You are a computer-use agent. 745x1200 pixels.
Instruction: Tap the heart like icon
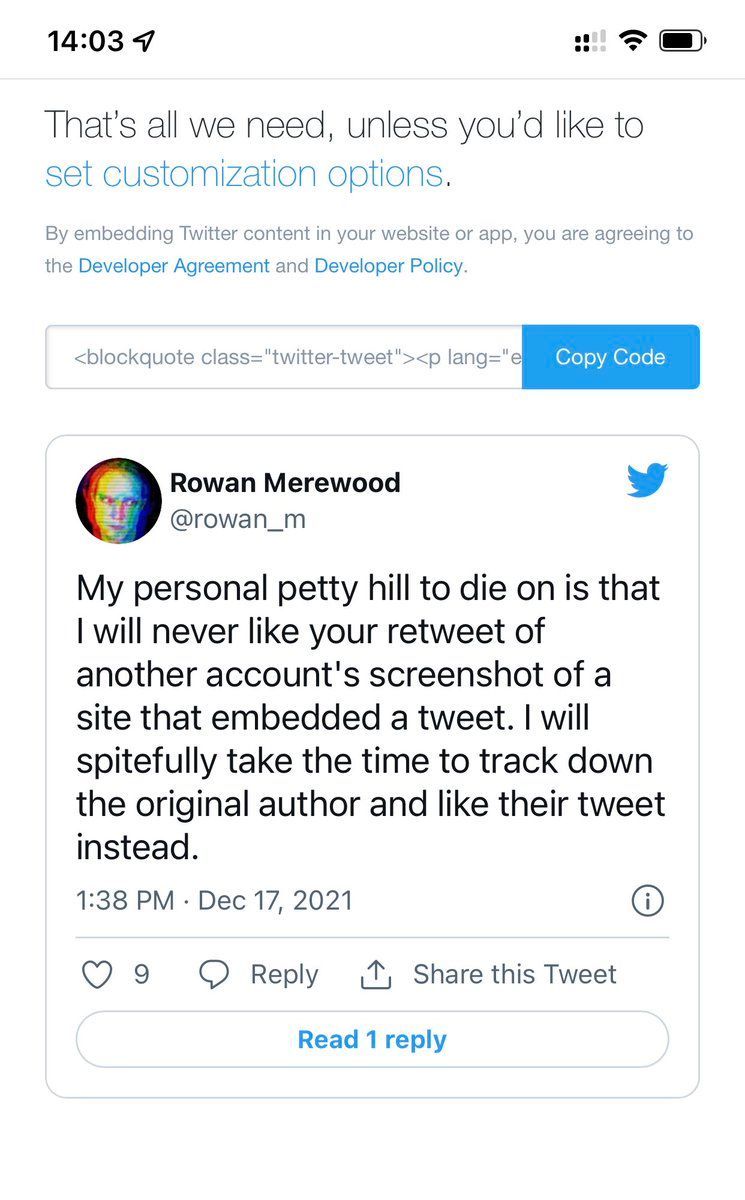point(97,975)
